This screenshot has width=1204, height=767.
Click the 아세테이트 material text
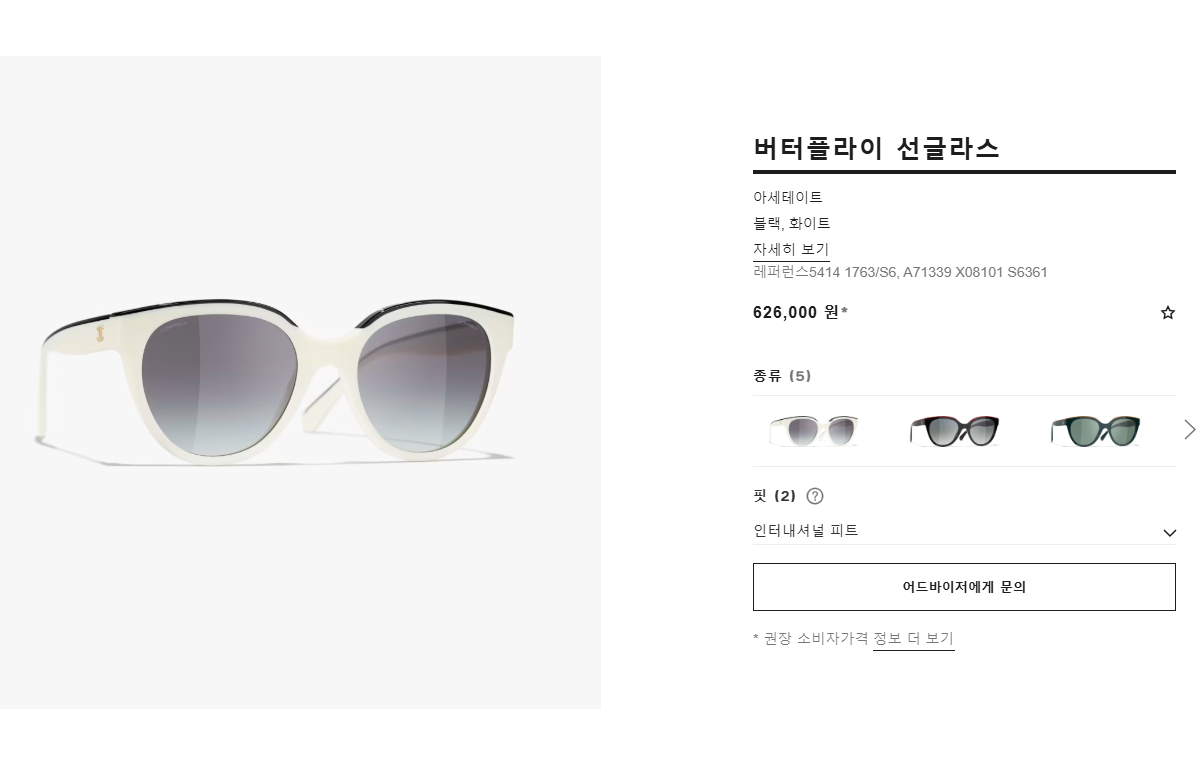pyautogui.click(x=788, y=198)
